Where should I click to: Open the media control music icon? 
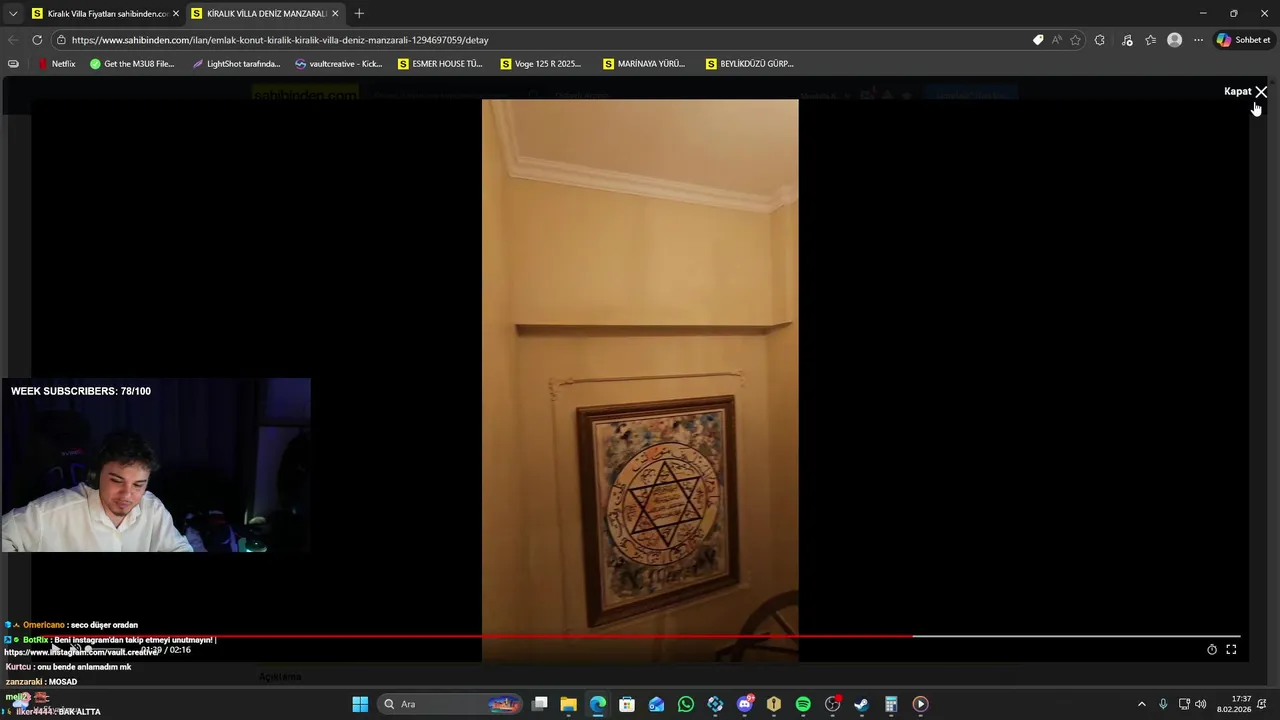1127,40
